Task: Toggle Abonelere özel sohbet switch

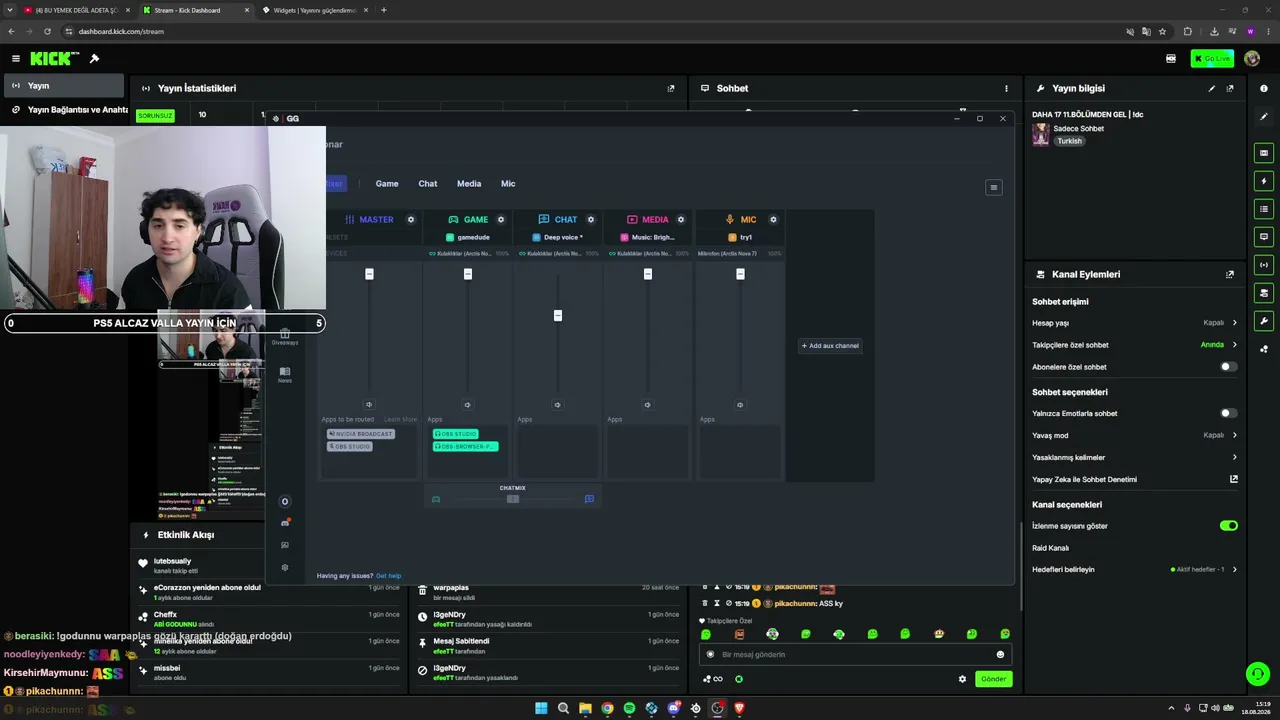Action: coord(1229,367)
